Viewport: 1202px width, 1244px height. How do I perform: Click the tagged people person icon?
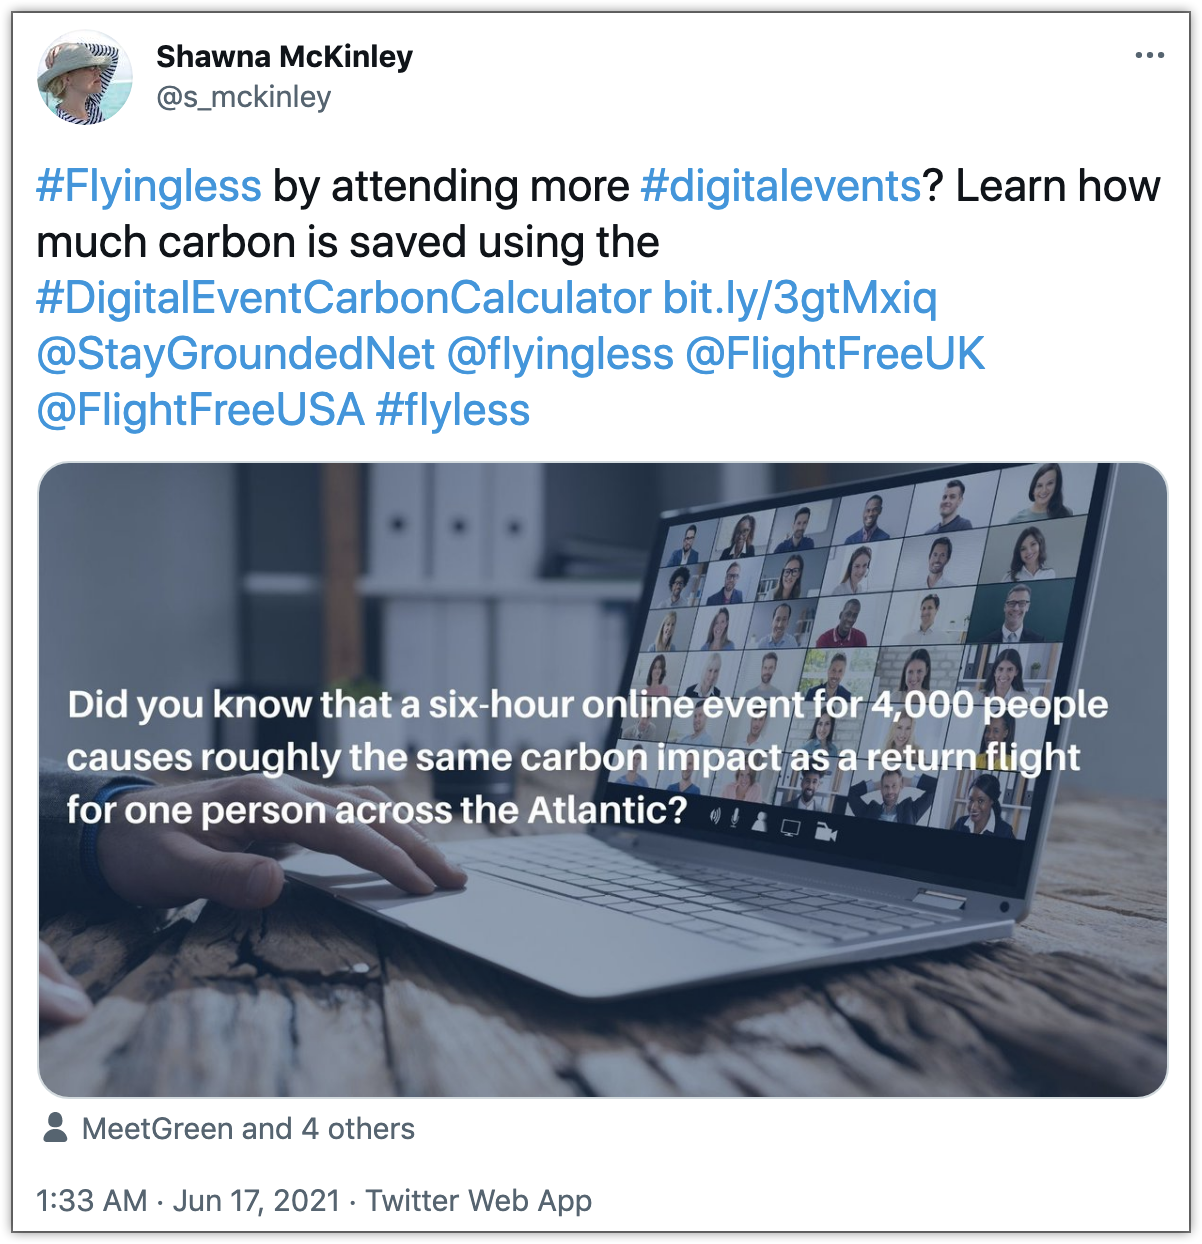click(56, 1128)
